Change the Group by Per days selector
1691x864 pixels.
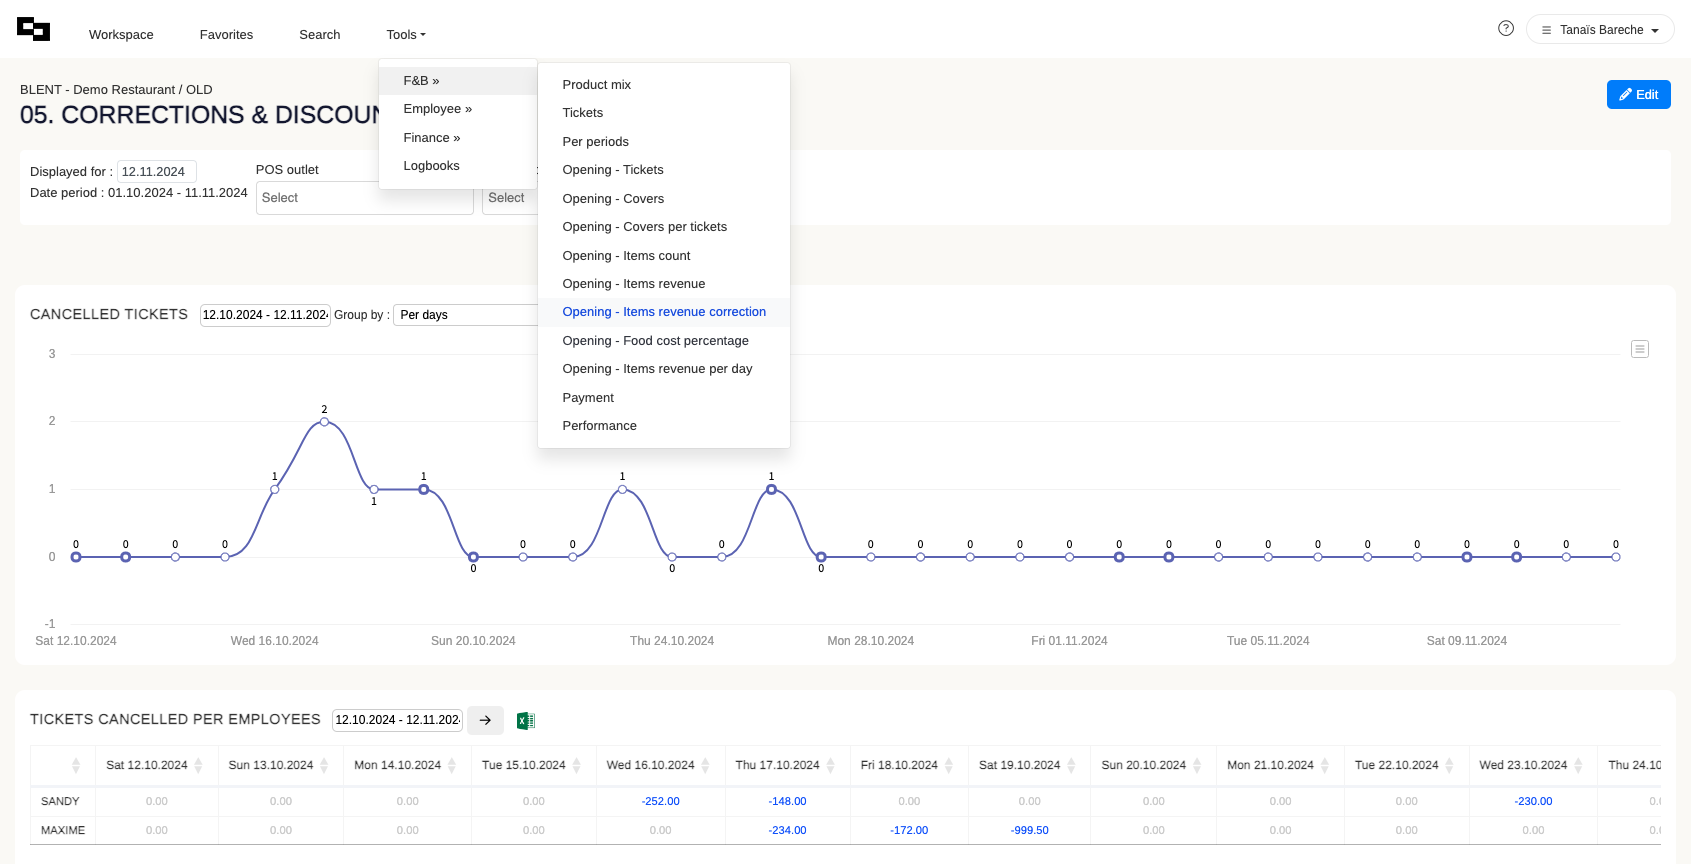pyautogui.click(x=465, y=315)
